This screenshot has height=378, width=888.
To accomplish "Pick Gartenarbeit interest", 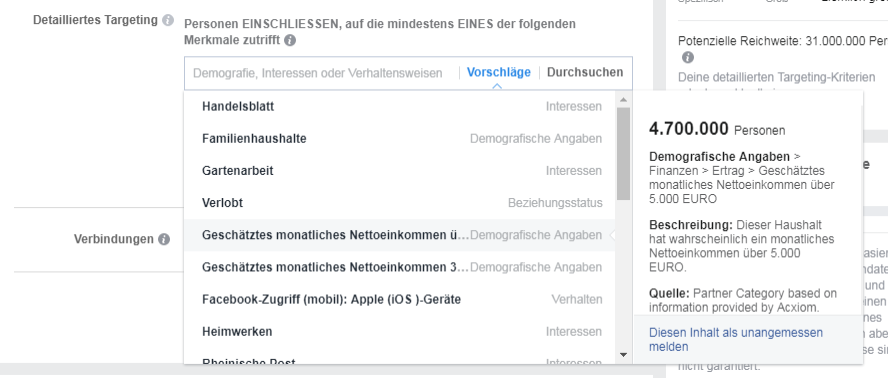I will [400, 171].
